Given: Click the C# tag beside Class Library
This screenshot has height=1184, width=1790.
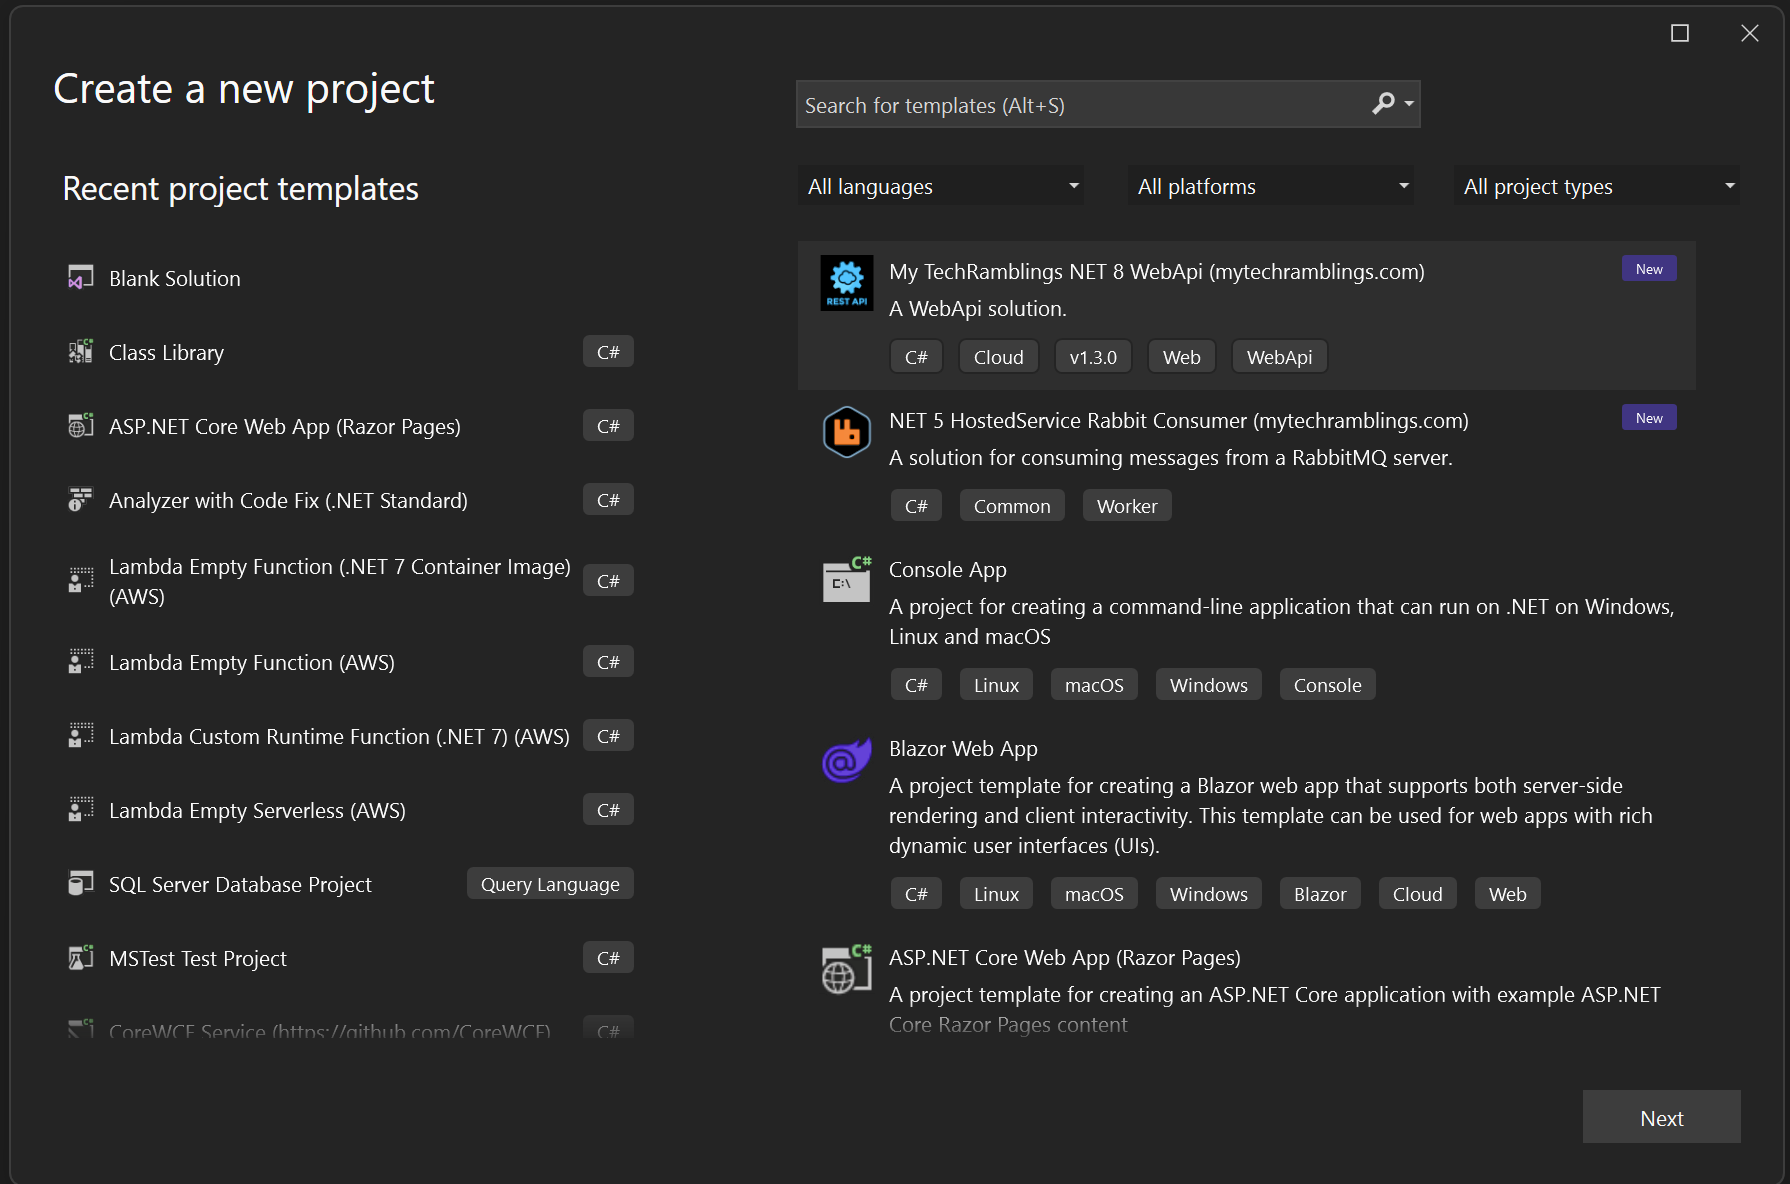Looking at the screenshot, I should [608, 352].
